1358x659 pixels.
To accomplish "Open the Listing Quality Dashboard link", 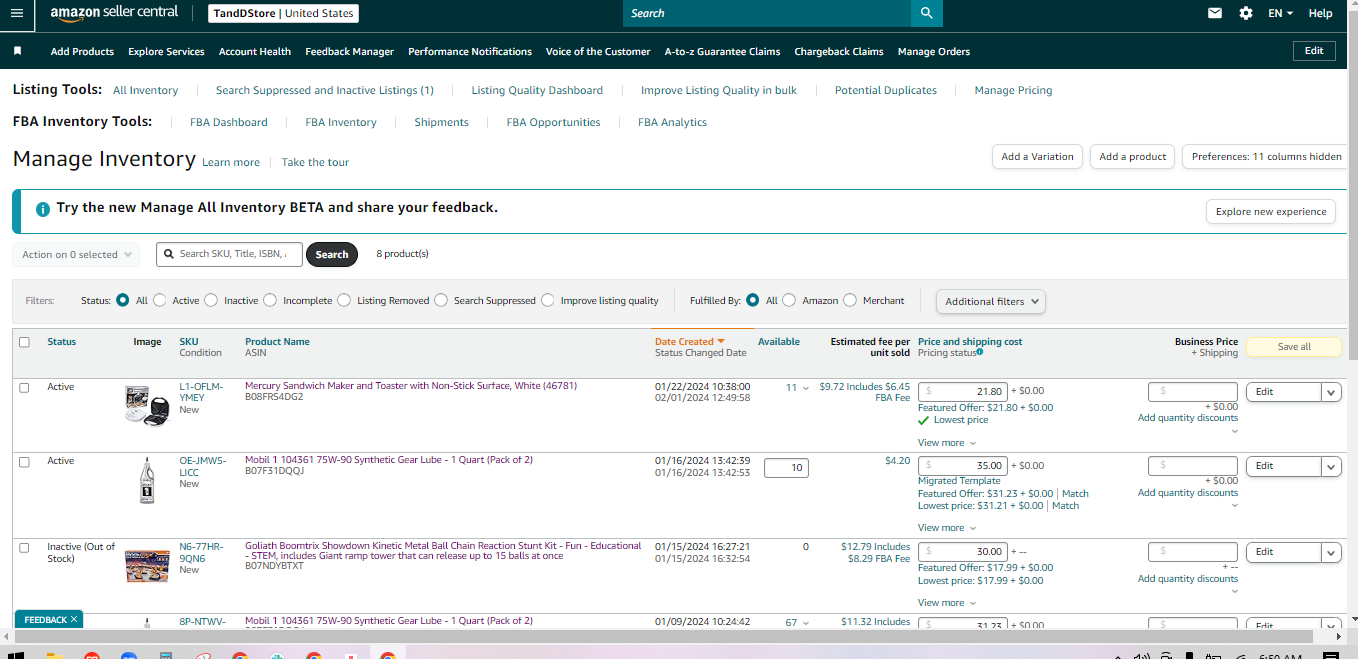I will click(x=537, y=90).
